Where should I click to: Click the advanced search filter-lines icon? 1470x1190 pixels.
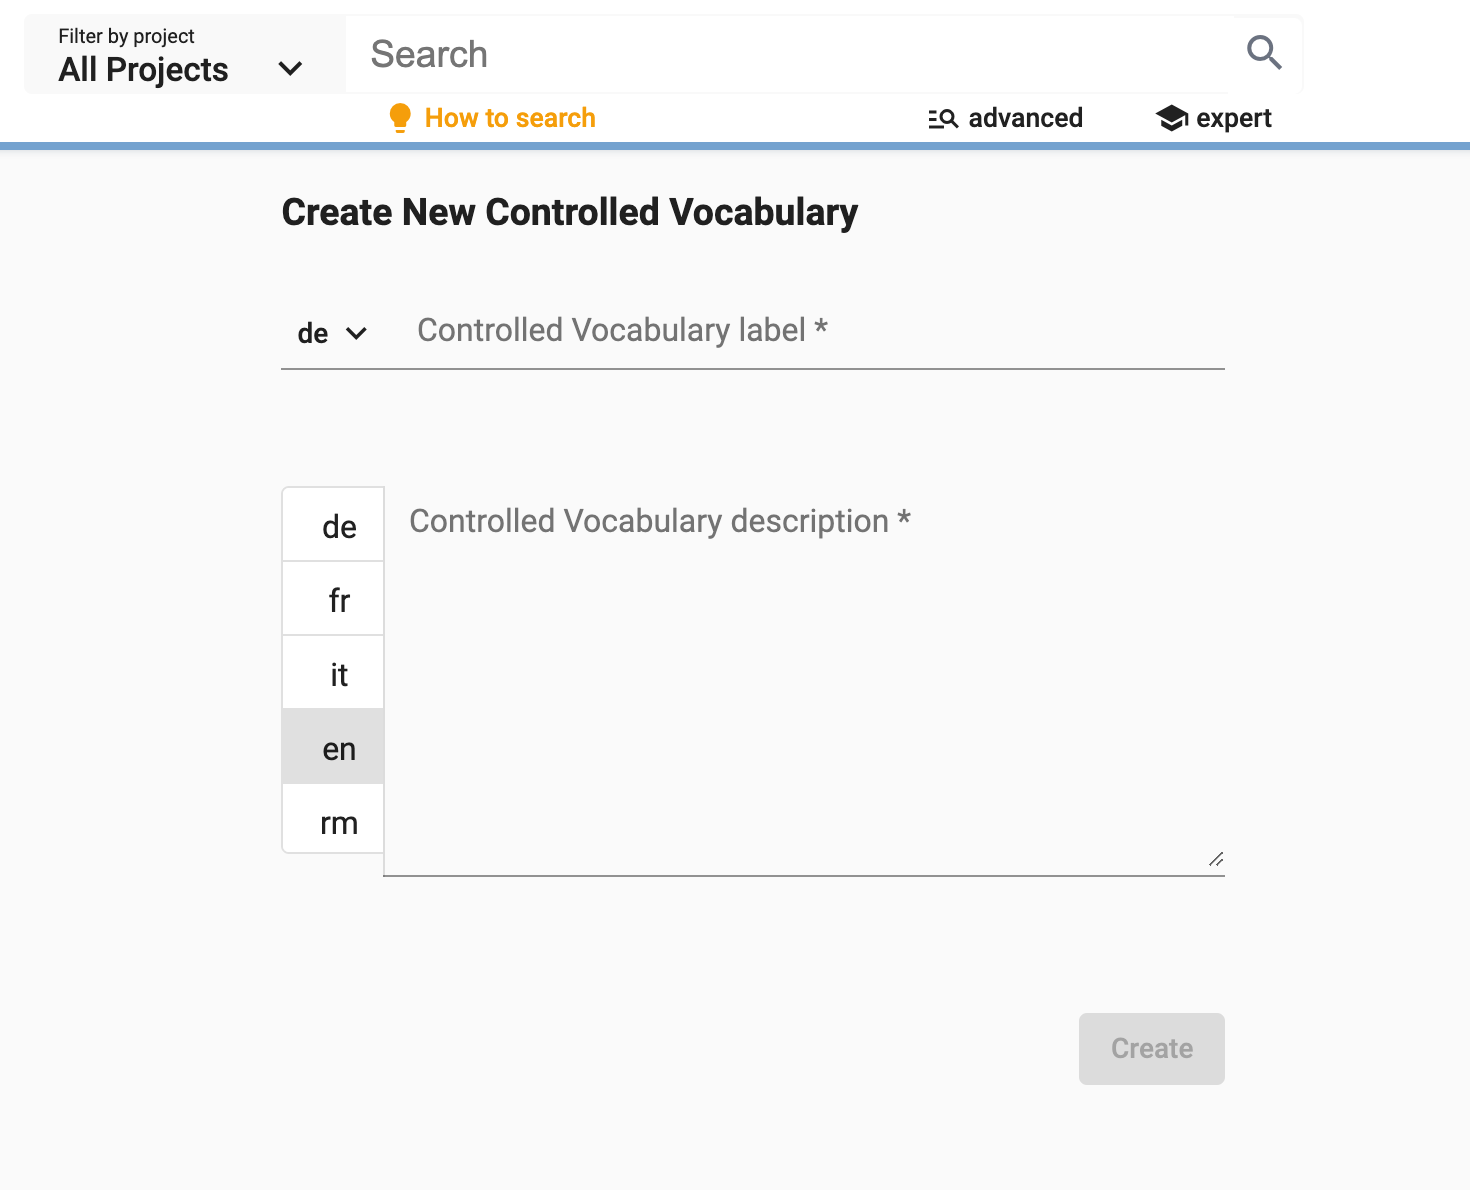[941, 118]
